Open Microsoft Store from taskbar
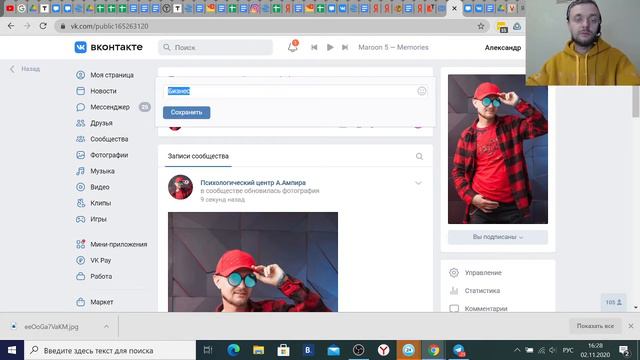 (x=283, y=350)
